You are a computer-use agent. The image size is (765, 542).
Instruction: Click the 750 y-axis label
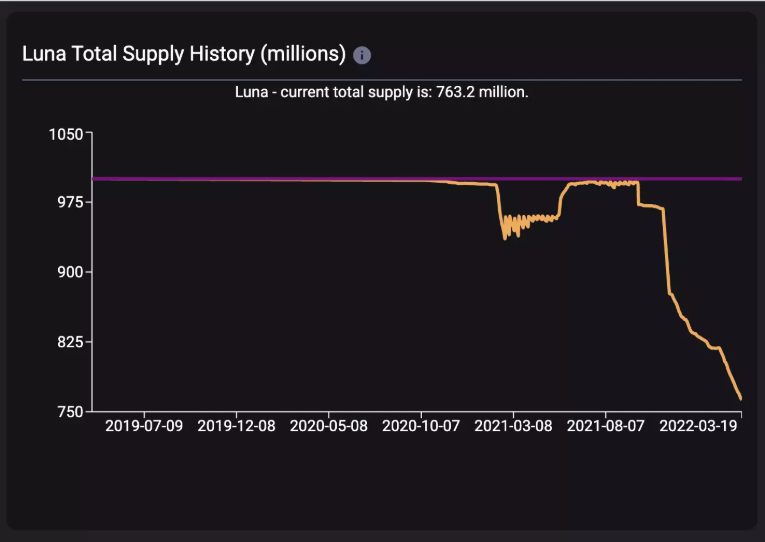[x=70, y=412]
